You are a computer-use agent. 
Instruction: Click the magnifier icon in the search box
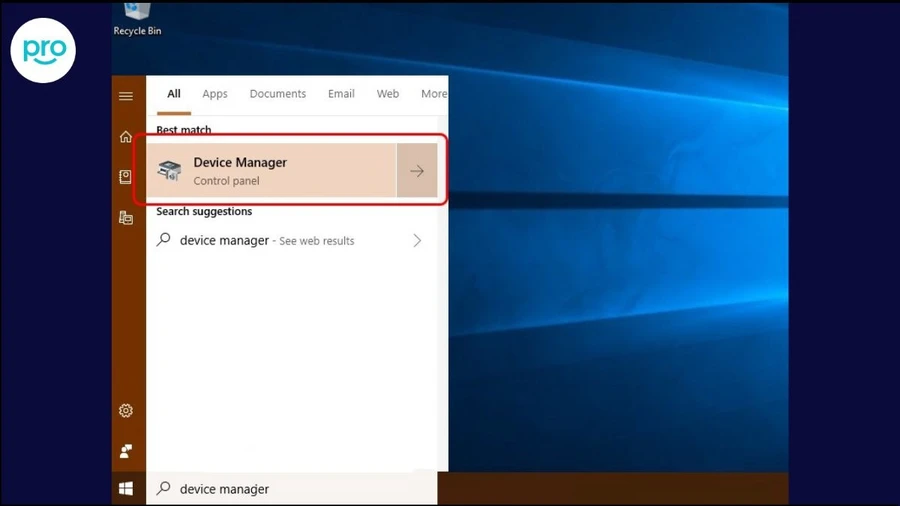tap(164, 488)
